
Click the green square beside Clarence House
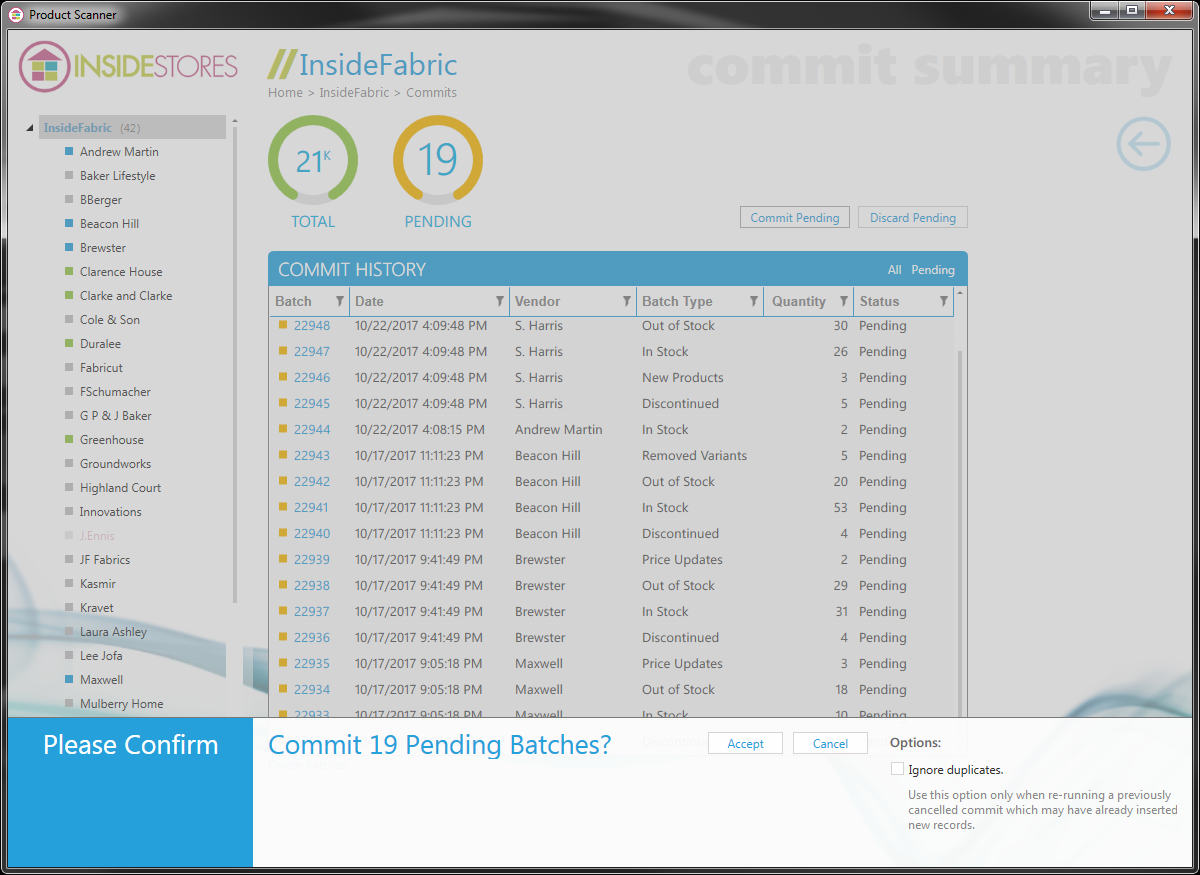(69, 272)
